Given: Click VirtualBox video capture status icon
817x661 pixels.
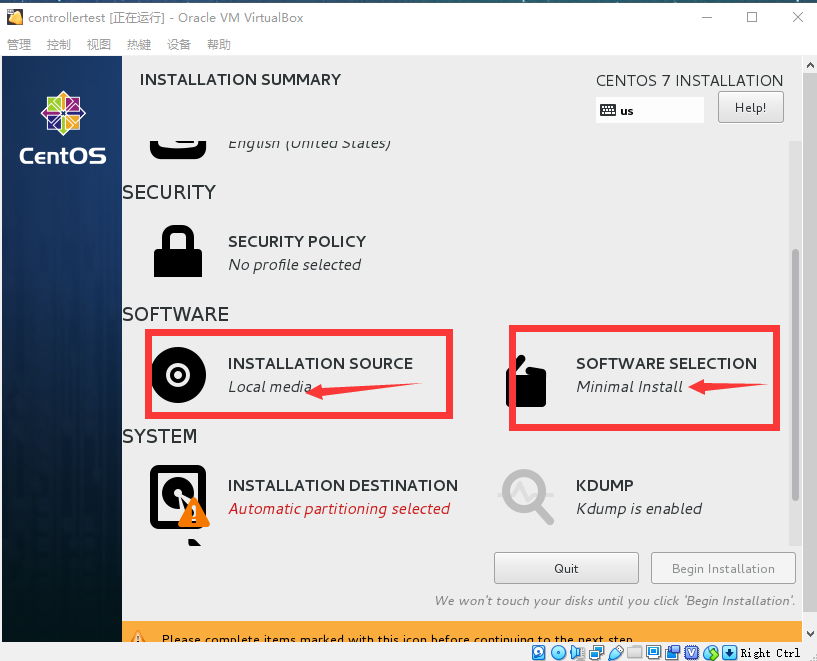Looking at the screenshot, I should click(x=672, y=652).
